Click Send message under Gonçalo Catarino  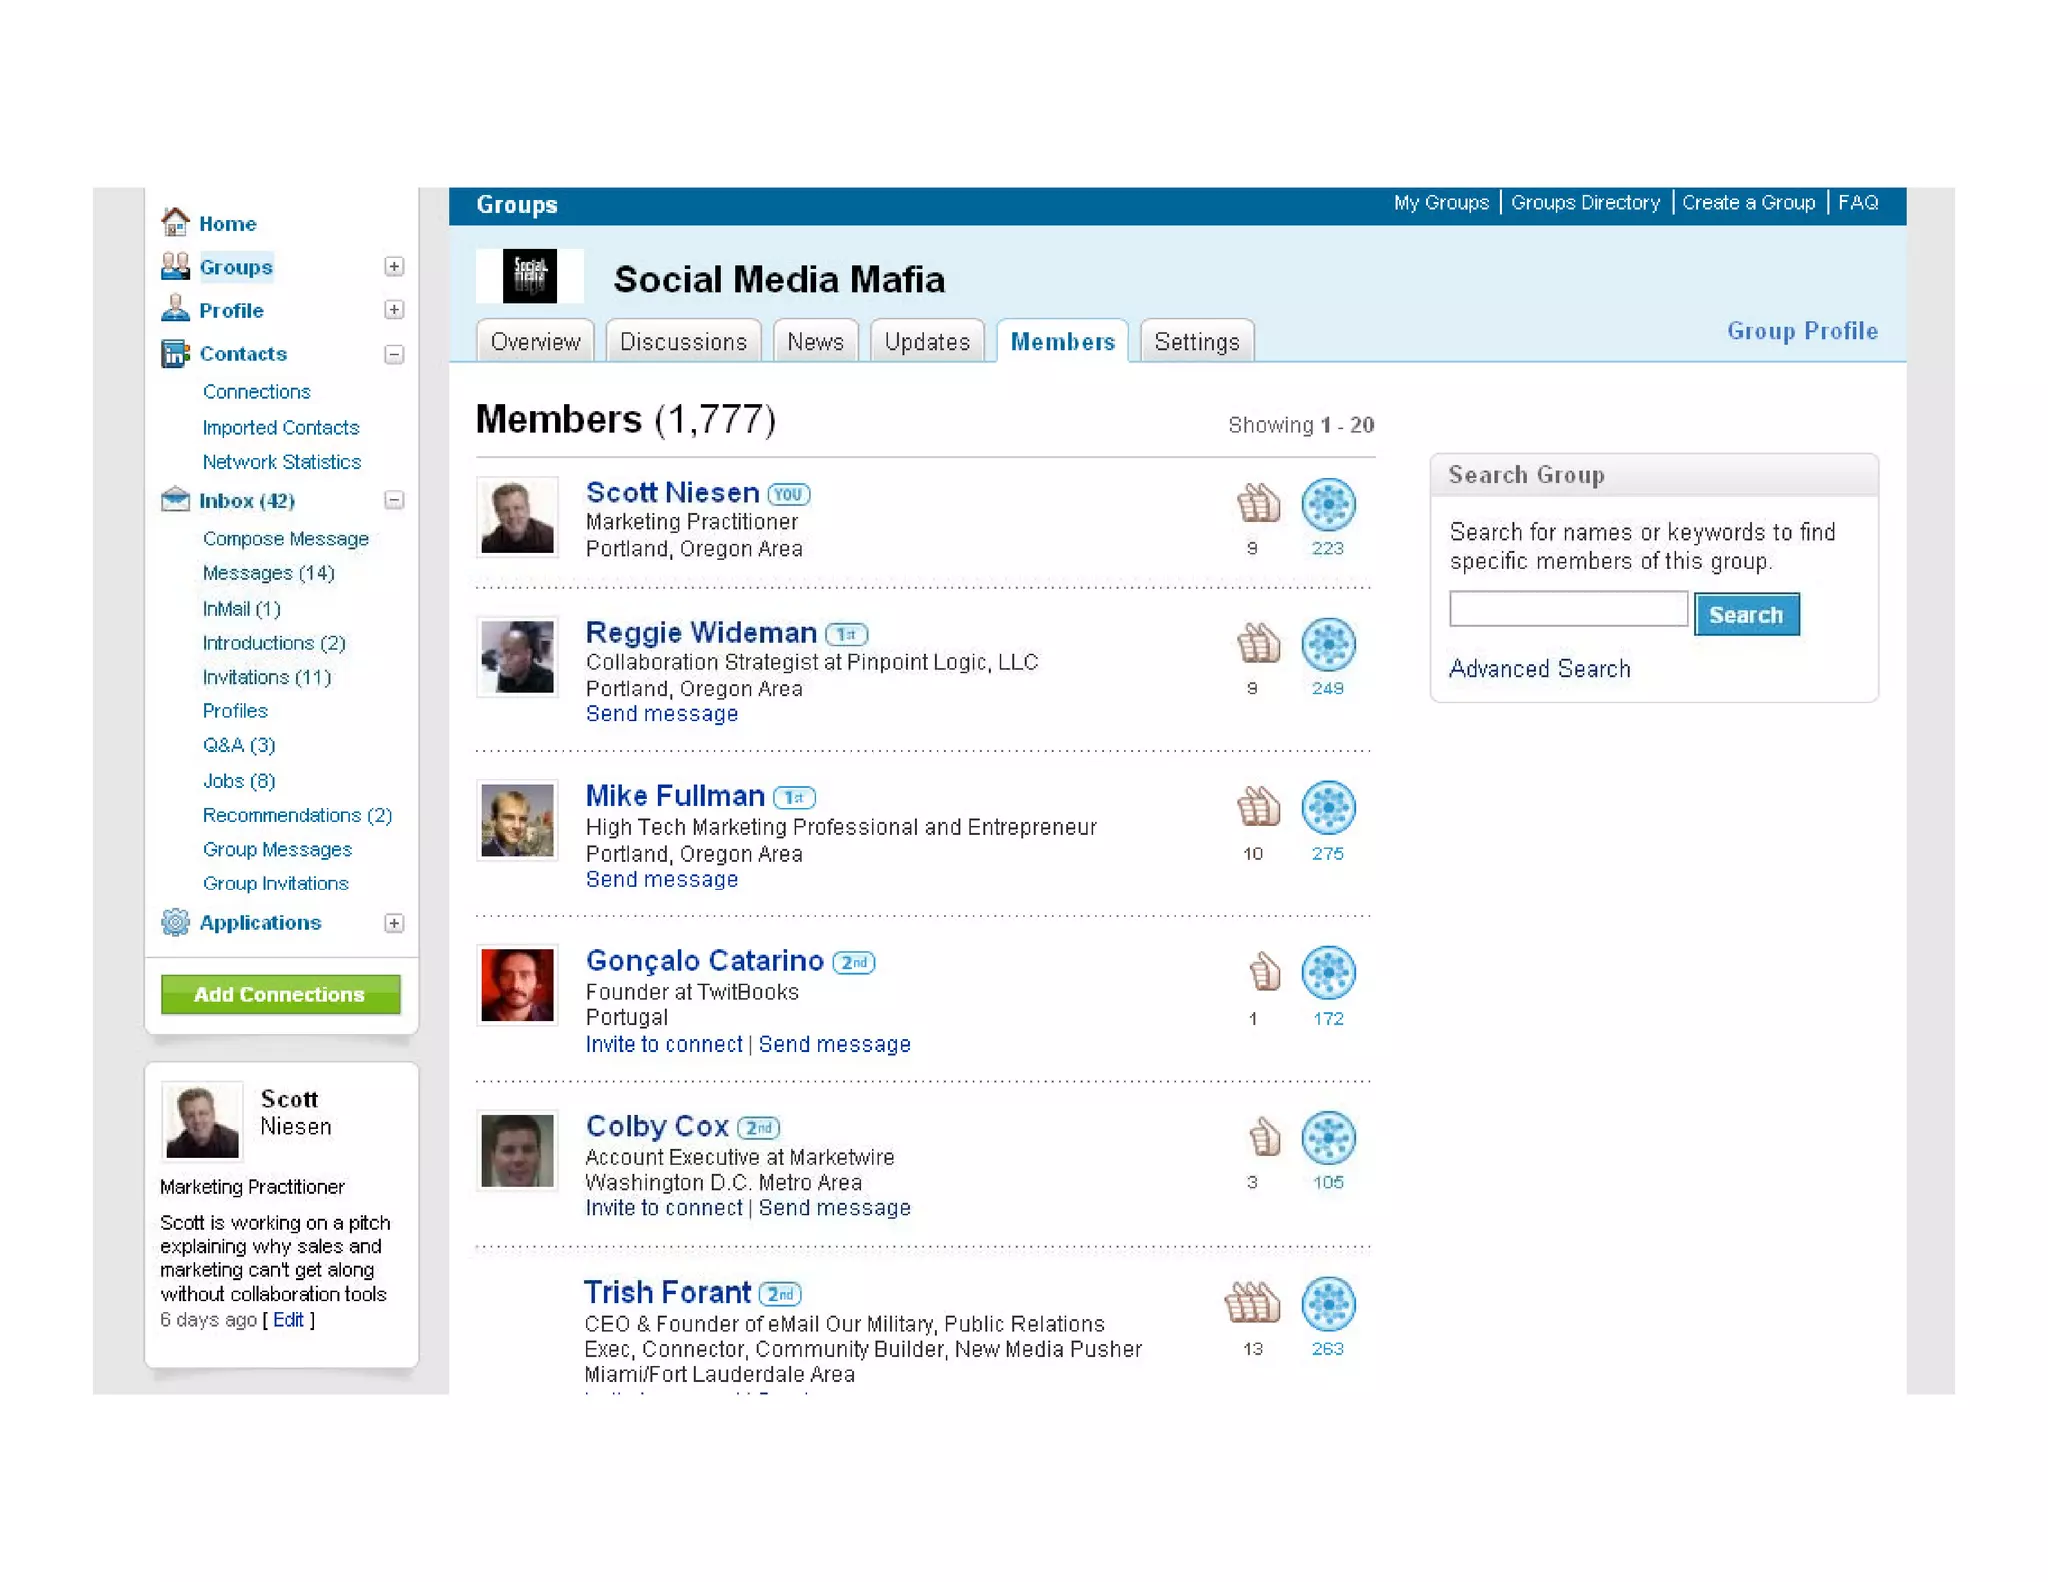point(835,1044)
